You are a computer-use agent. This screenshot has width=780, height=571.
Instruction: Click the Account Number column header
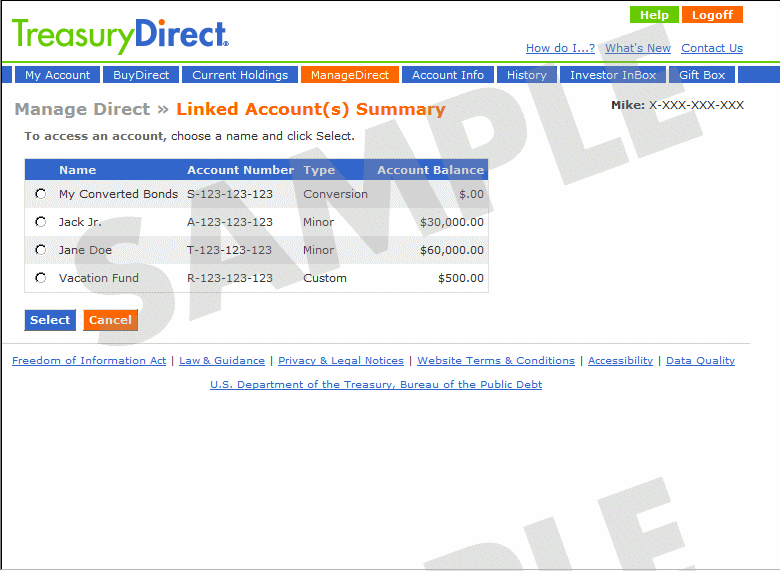tap(240, 170)
